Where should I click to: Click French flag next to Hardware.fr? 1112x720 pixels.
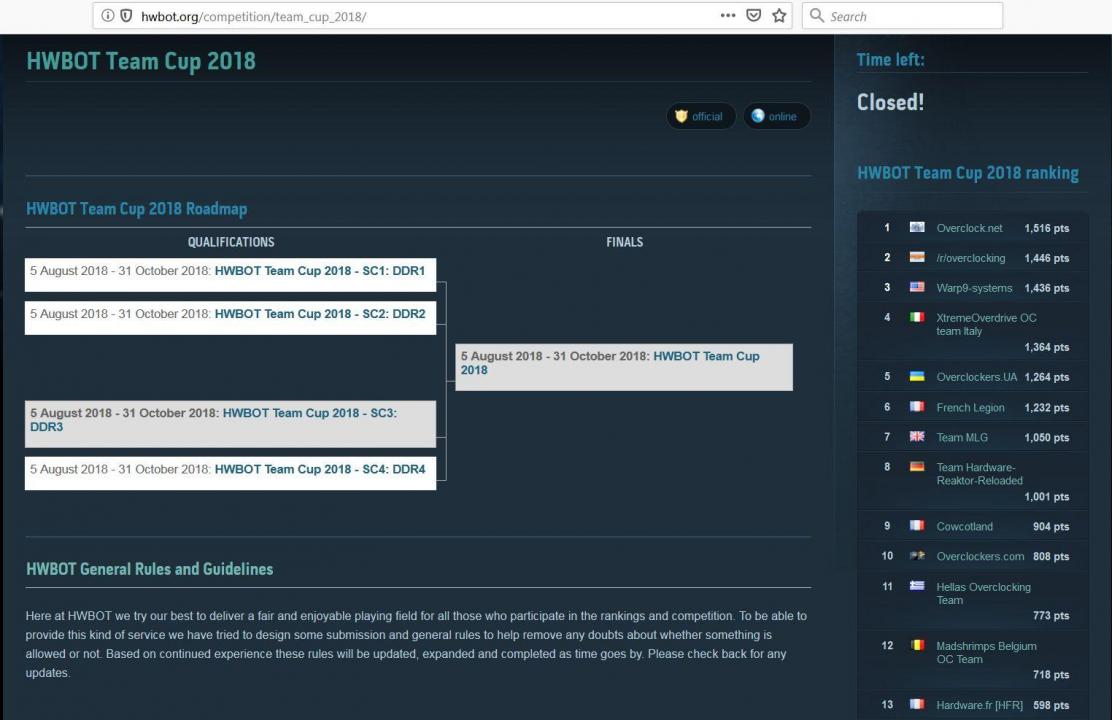[x=917, y=704]
